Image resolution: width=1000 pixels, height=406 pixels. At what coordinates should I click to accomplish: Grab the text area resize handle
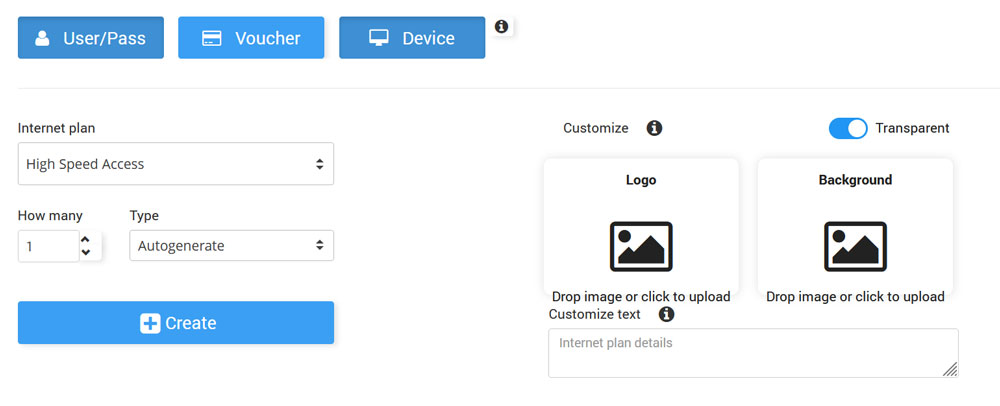point(950,369)
